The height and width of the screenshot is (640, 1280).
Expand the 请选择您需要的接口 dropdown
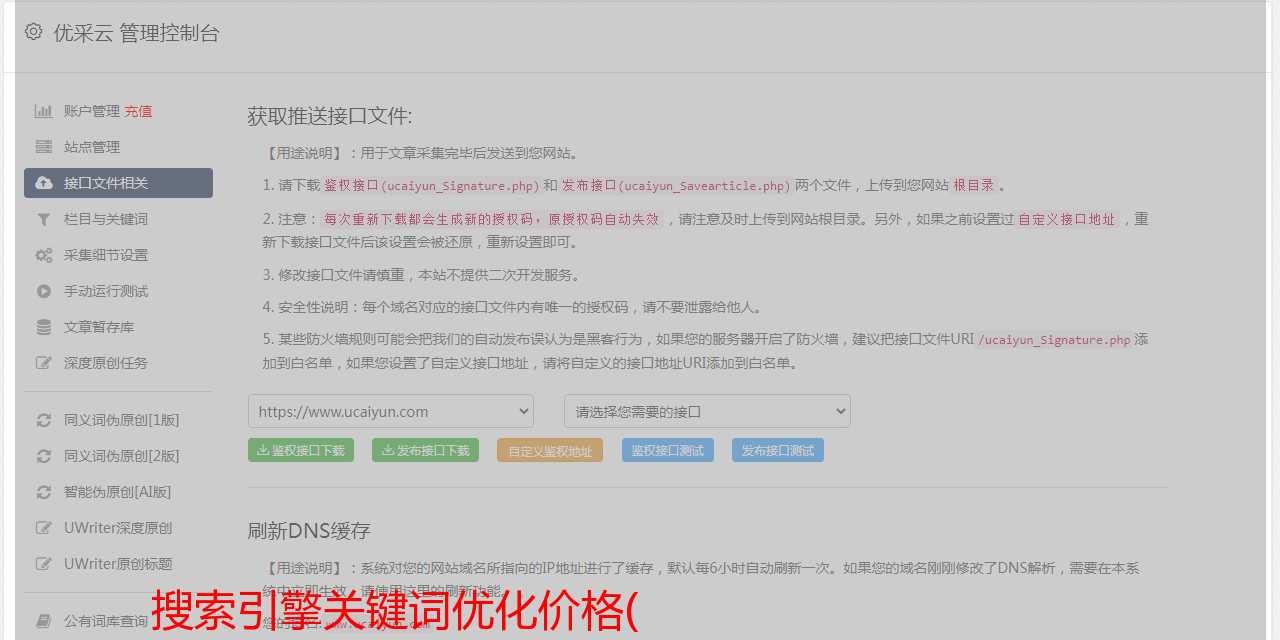tap(707, 411)
